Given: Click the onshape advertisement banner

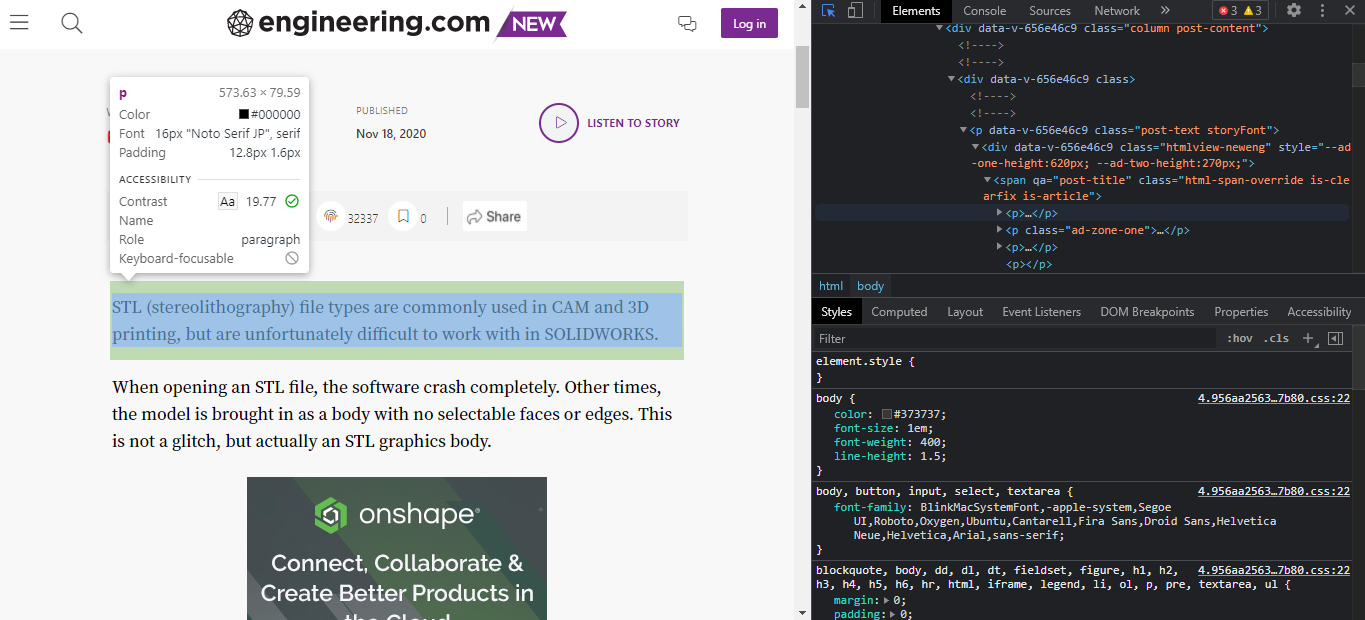Looking at the screenshot, I should (397, 548).
